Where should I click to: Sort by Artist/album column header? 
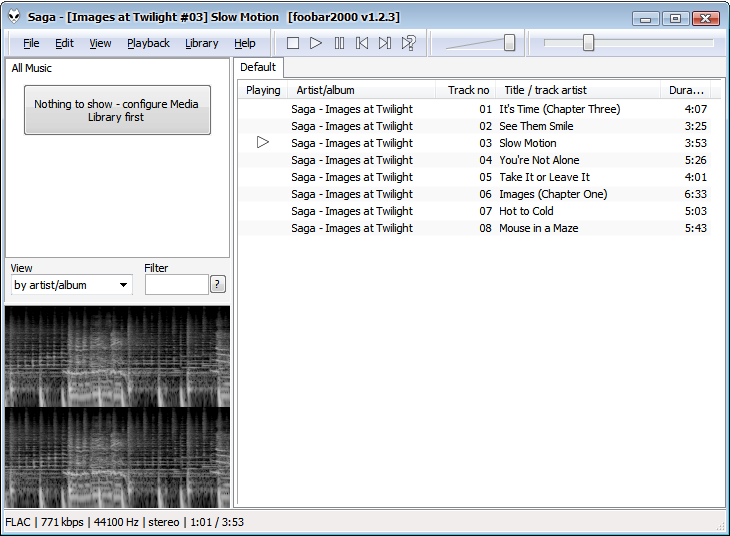(361, 90)
